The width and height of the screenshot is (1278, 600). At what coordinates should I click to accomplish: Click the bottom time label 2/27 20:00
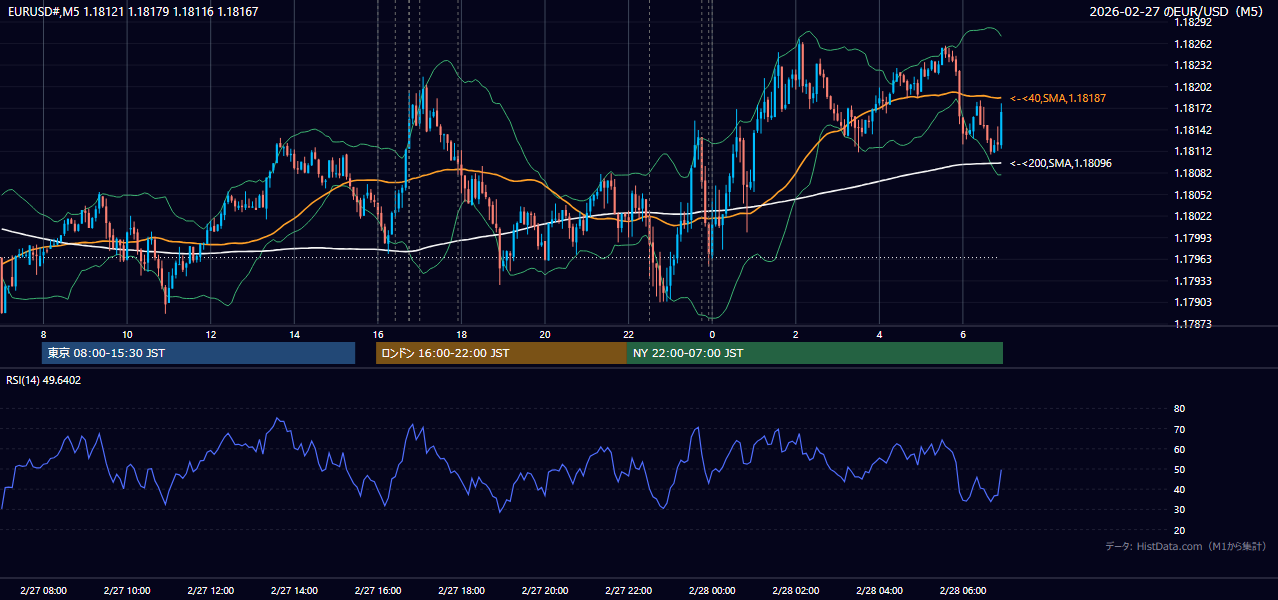coord(545,591)
